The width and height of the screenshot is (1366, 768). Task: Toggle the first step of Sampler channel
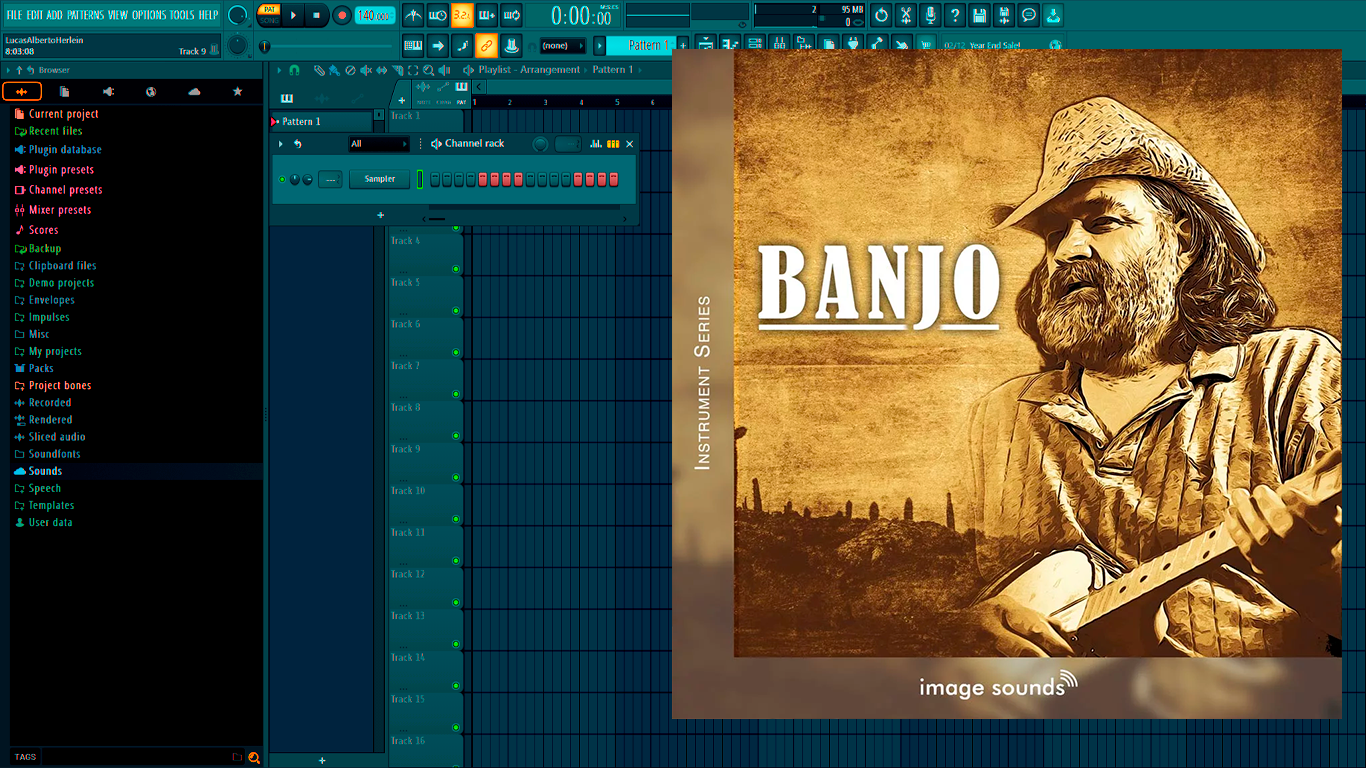[435, 179]
